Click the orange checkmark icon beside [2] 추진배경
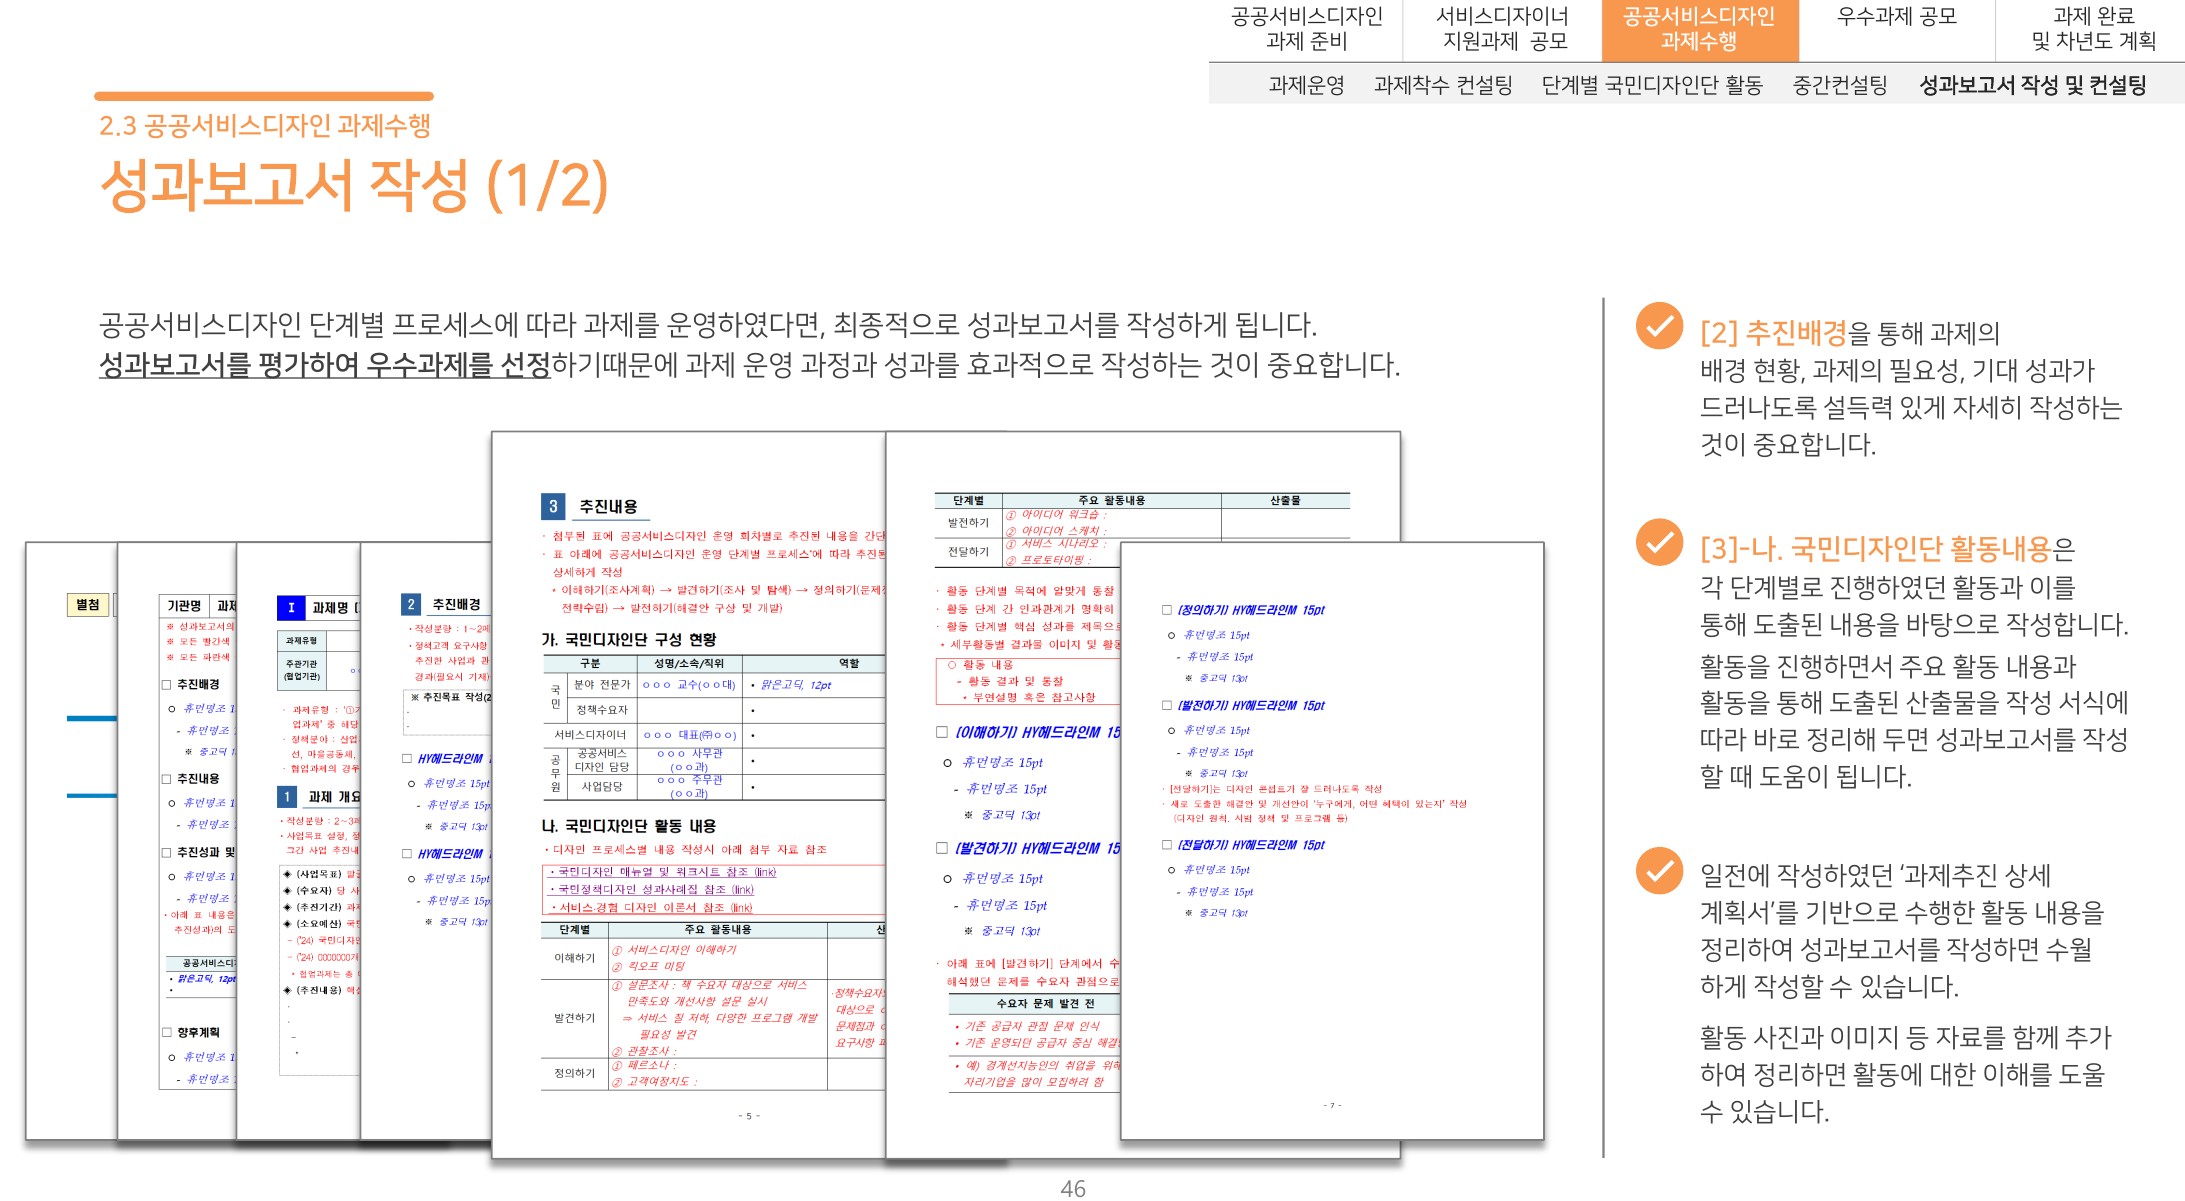 tap(1658, 325)
